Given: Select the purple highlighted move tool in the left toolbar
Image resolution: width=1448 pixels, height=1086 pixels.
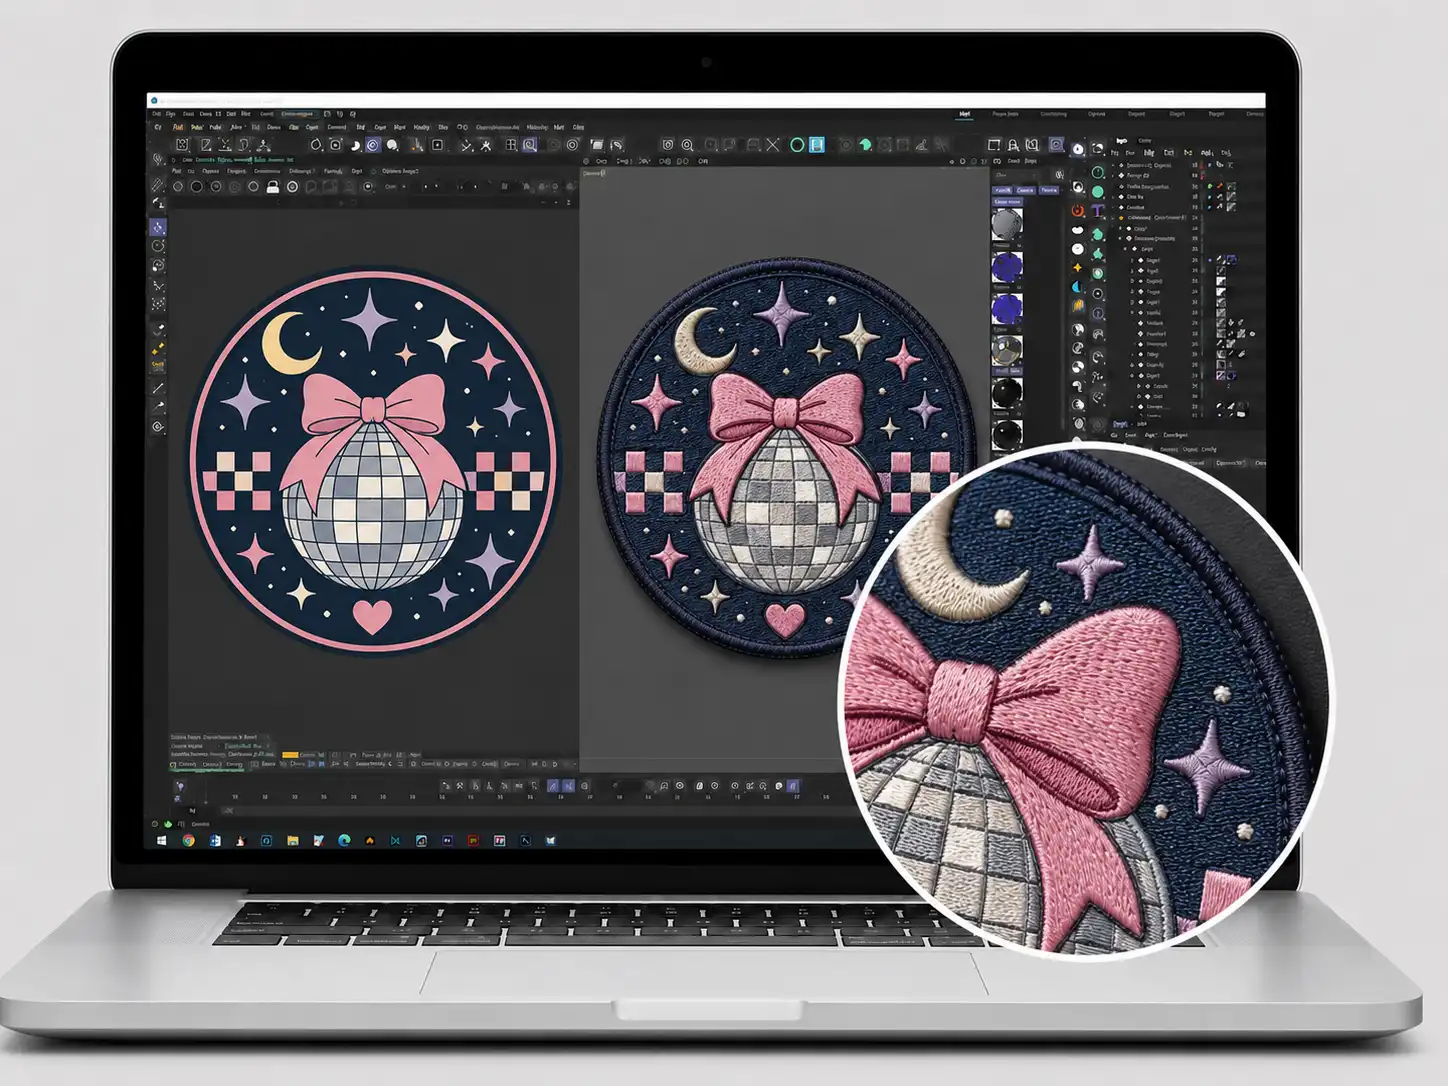Looking at the screenshot, I should click(x=158, y=227).
